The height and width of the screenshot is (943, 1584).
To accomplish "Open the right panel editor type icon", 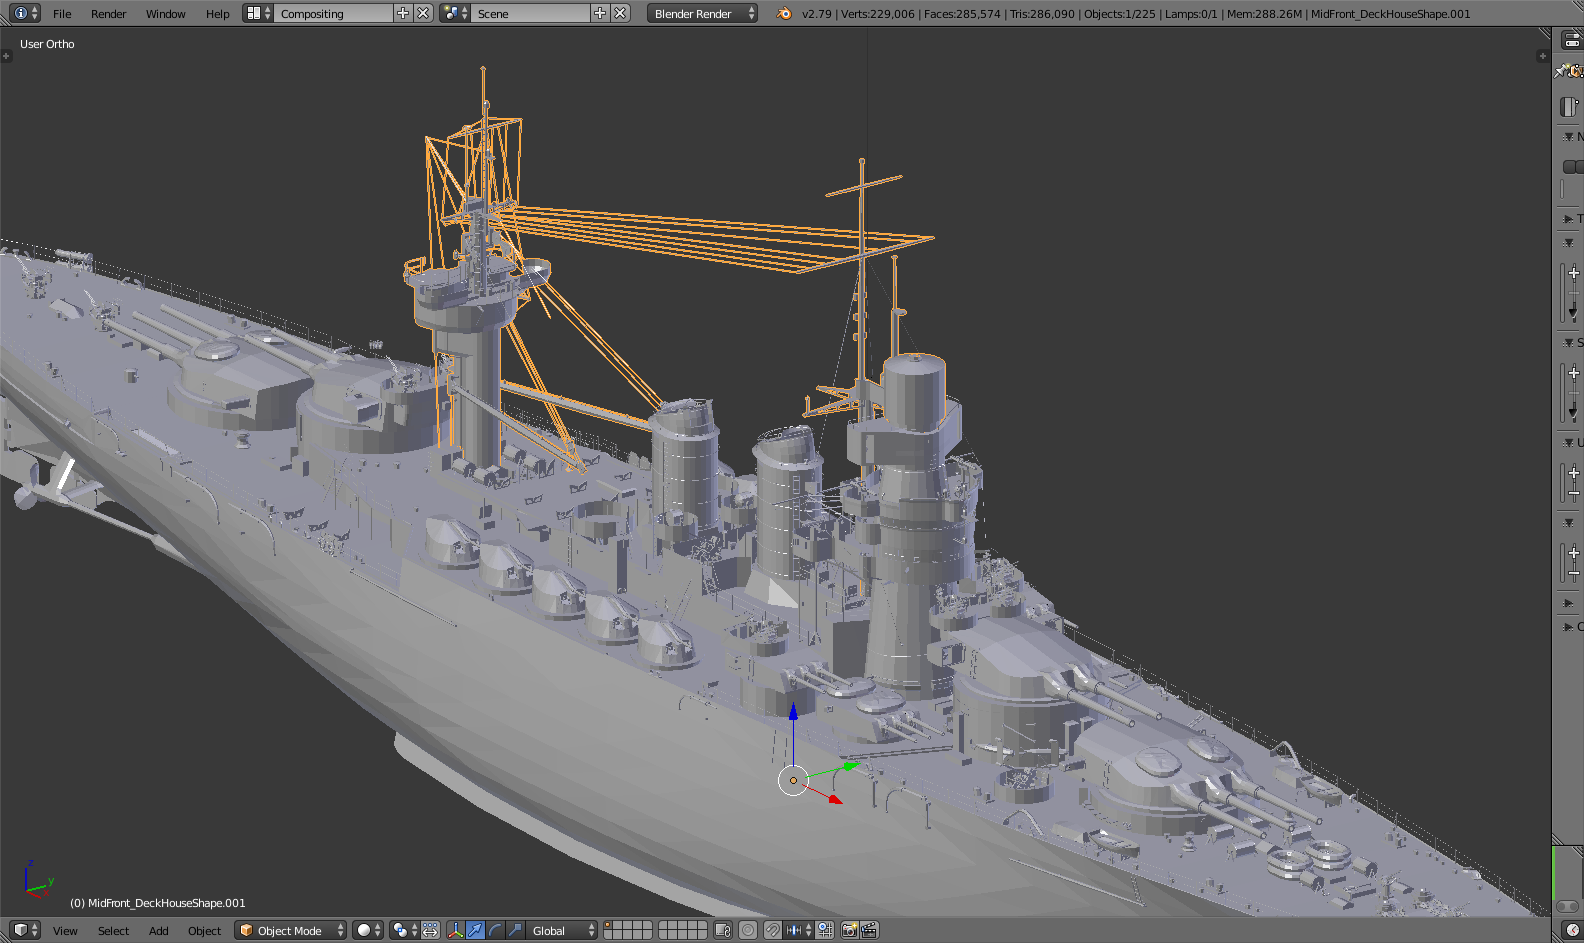I will (1572, 40).
